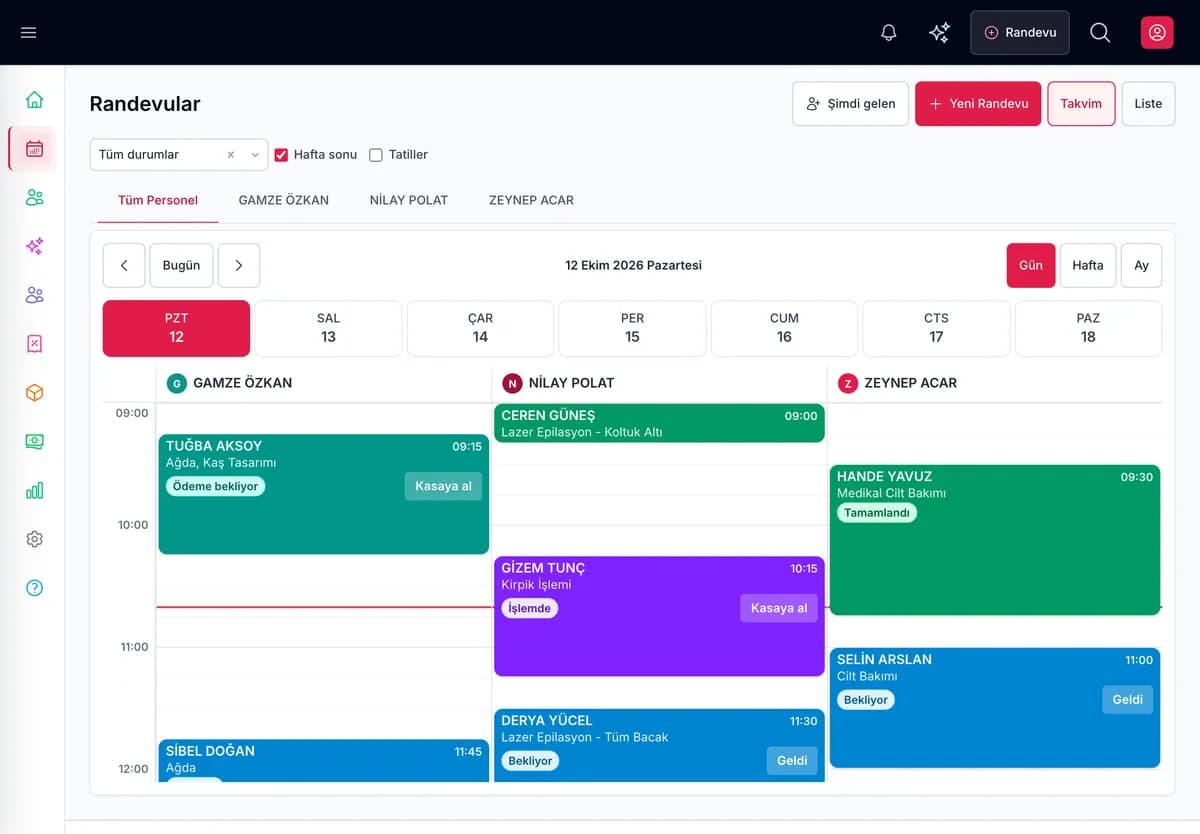Open the purple people icon in sidebar
The image size is (1200, 834).
tap(34, 295)
